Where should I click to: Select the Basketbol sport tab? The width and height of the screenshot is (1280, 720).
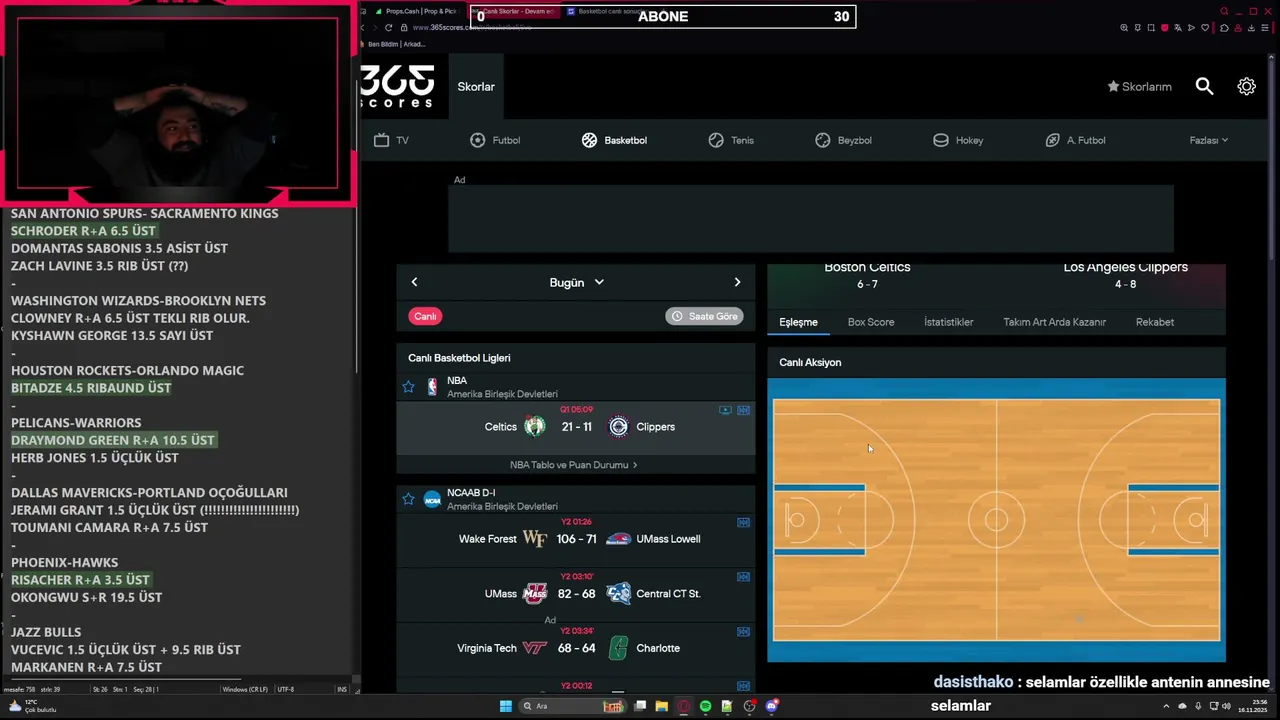614,140
